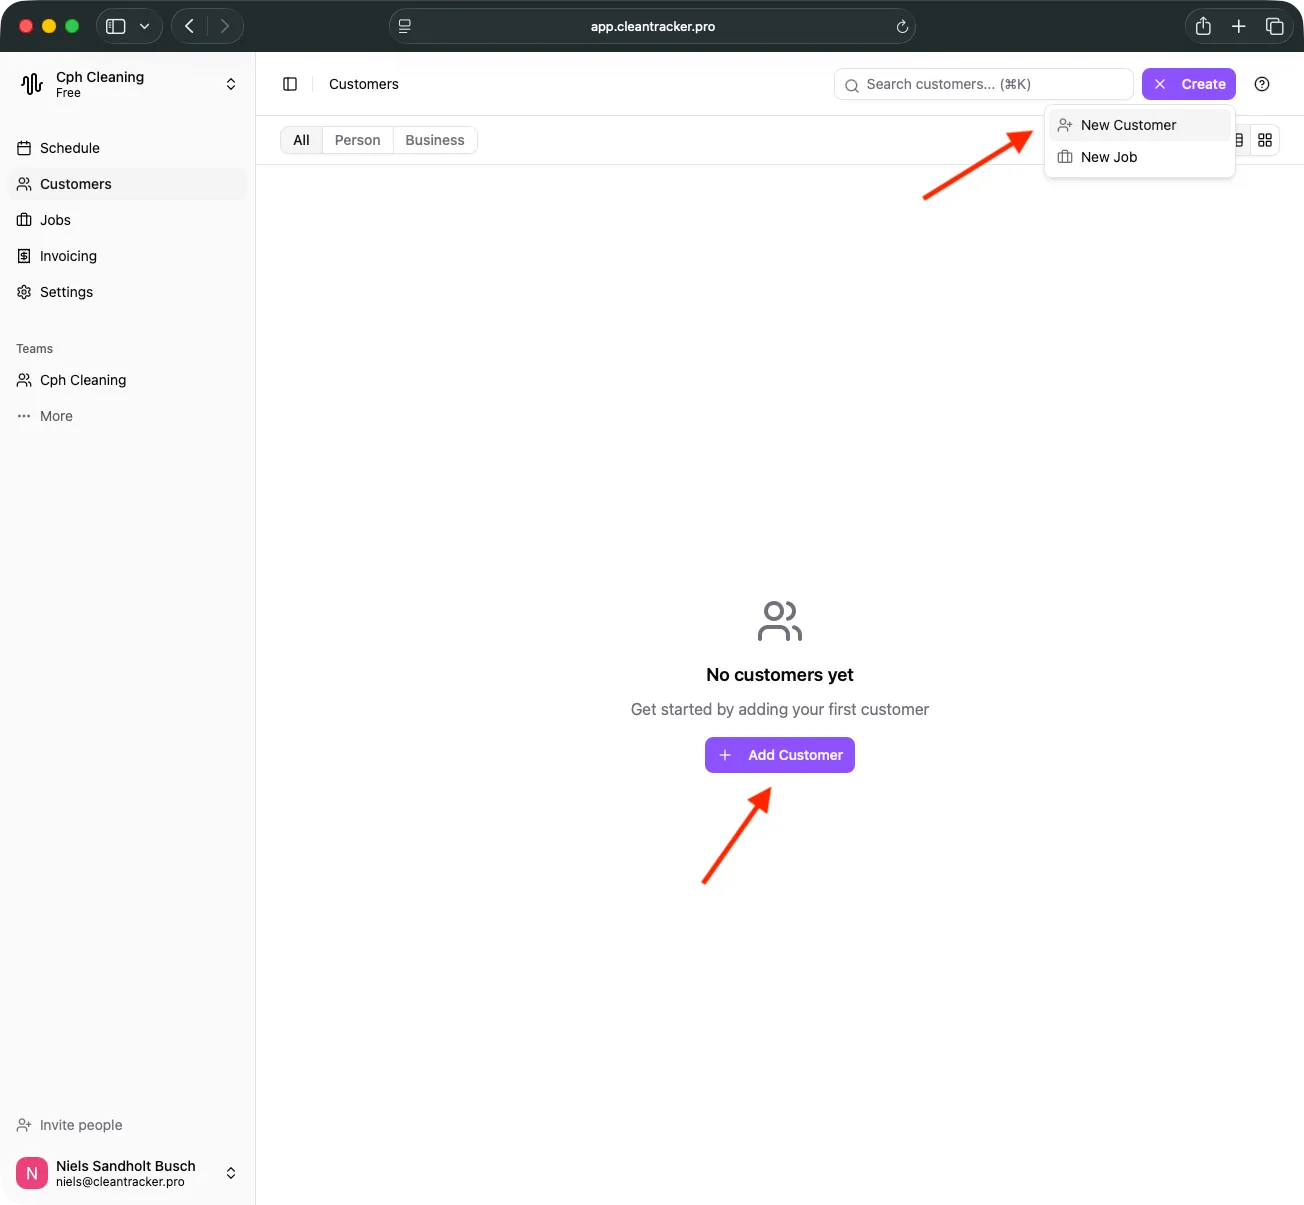Select the All customers filter
This screenshot has width=1304, height=1205.
click(300, 140)
